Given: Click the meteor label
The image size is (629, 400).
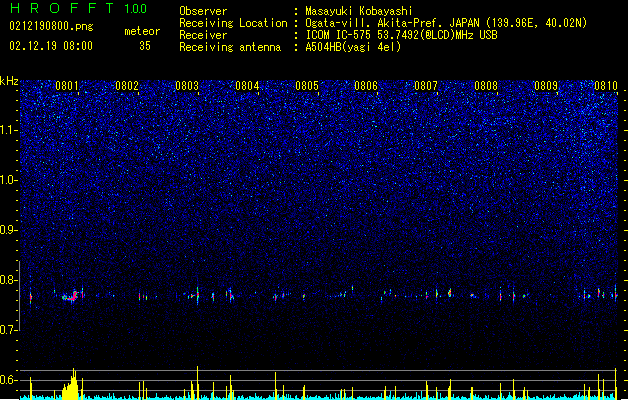Looking at the screenshot, I should click(142, 31).
